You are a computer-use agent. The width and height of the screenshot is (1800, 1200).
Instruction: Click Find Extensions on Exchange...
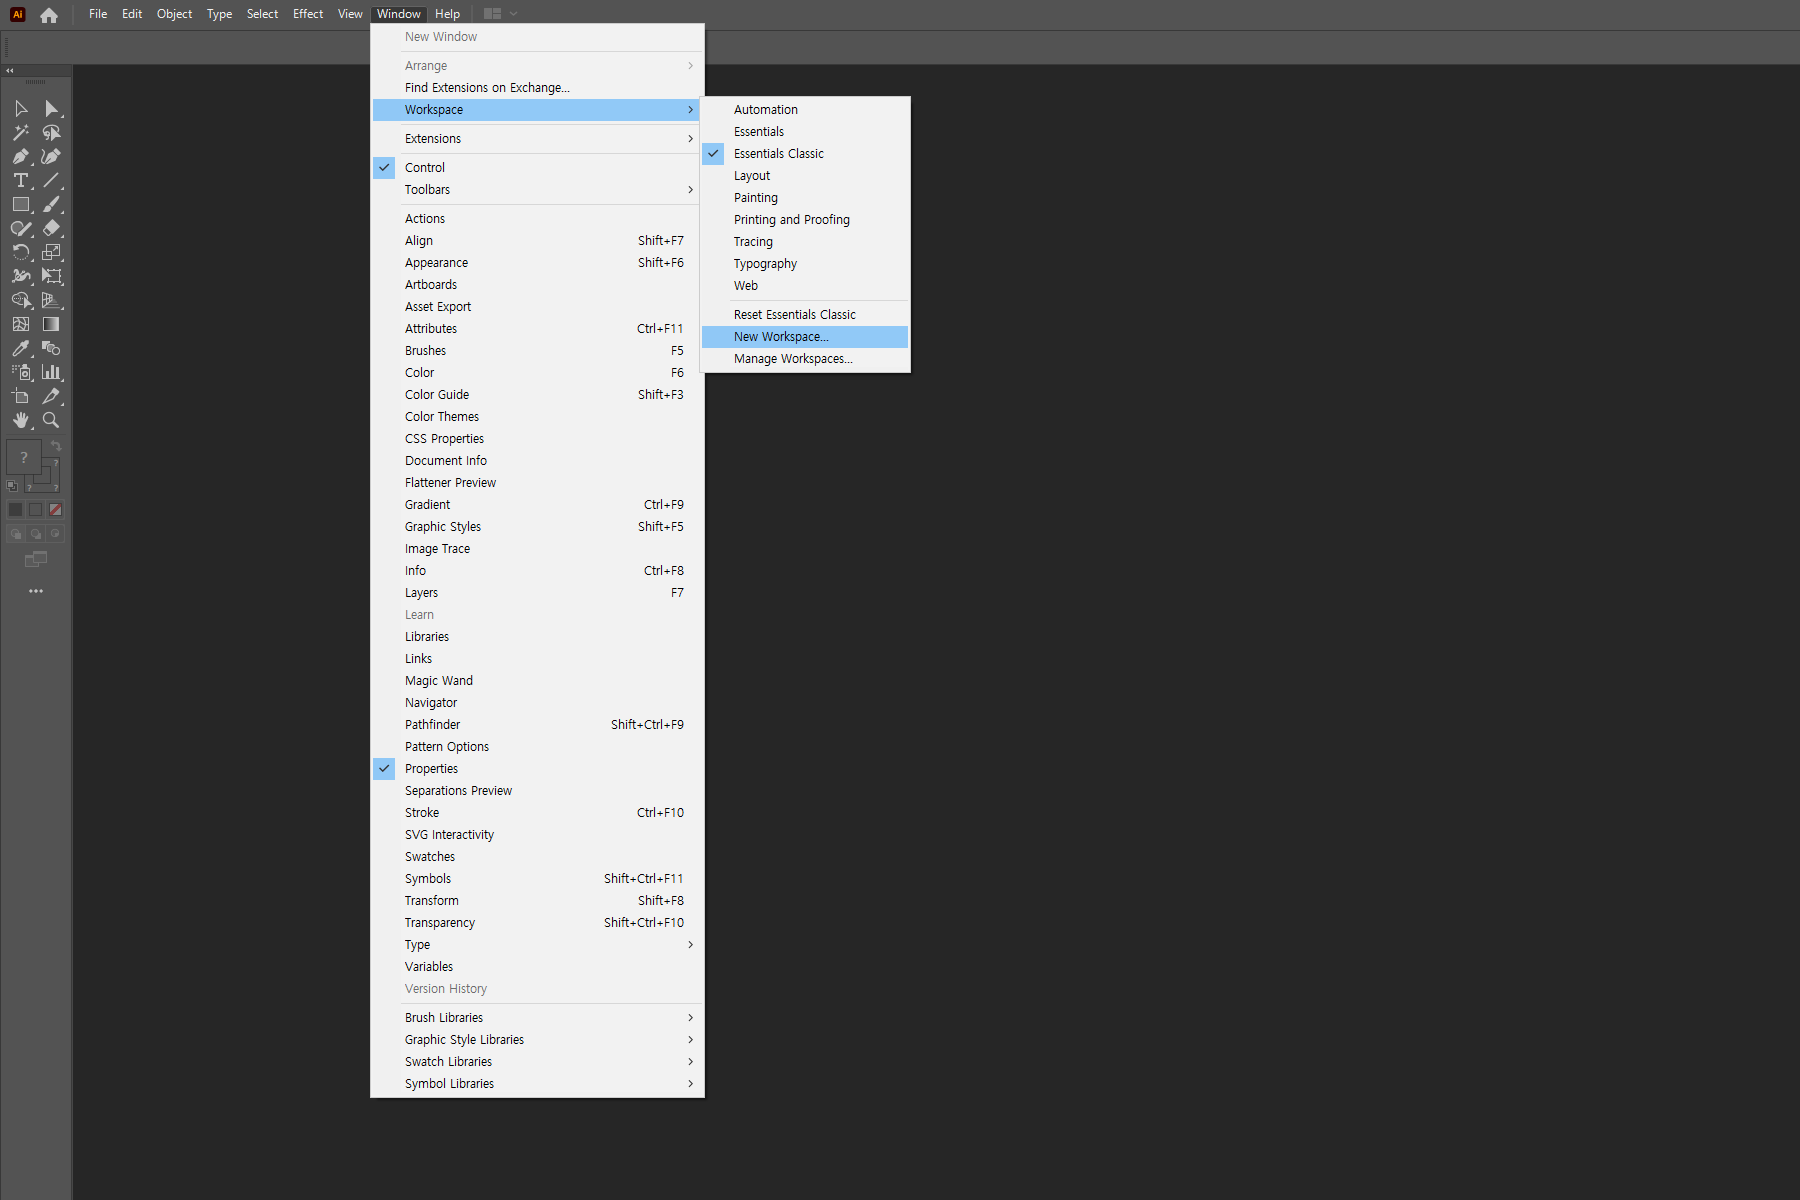coord(538,88)
